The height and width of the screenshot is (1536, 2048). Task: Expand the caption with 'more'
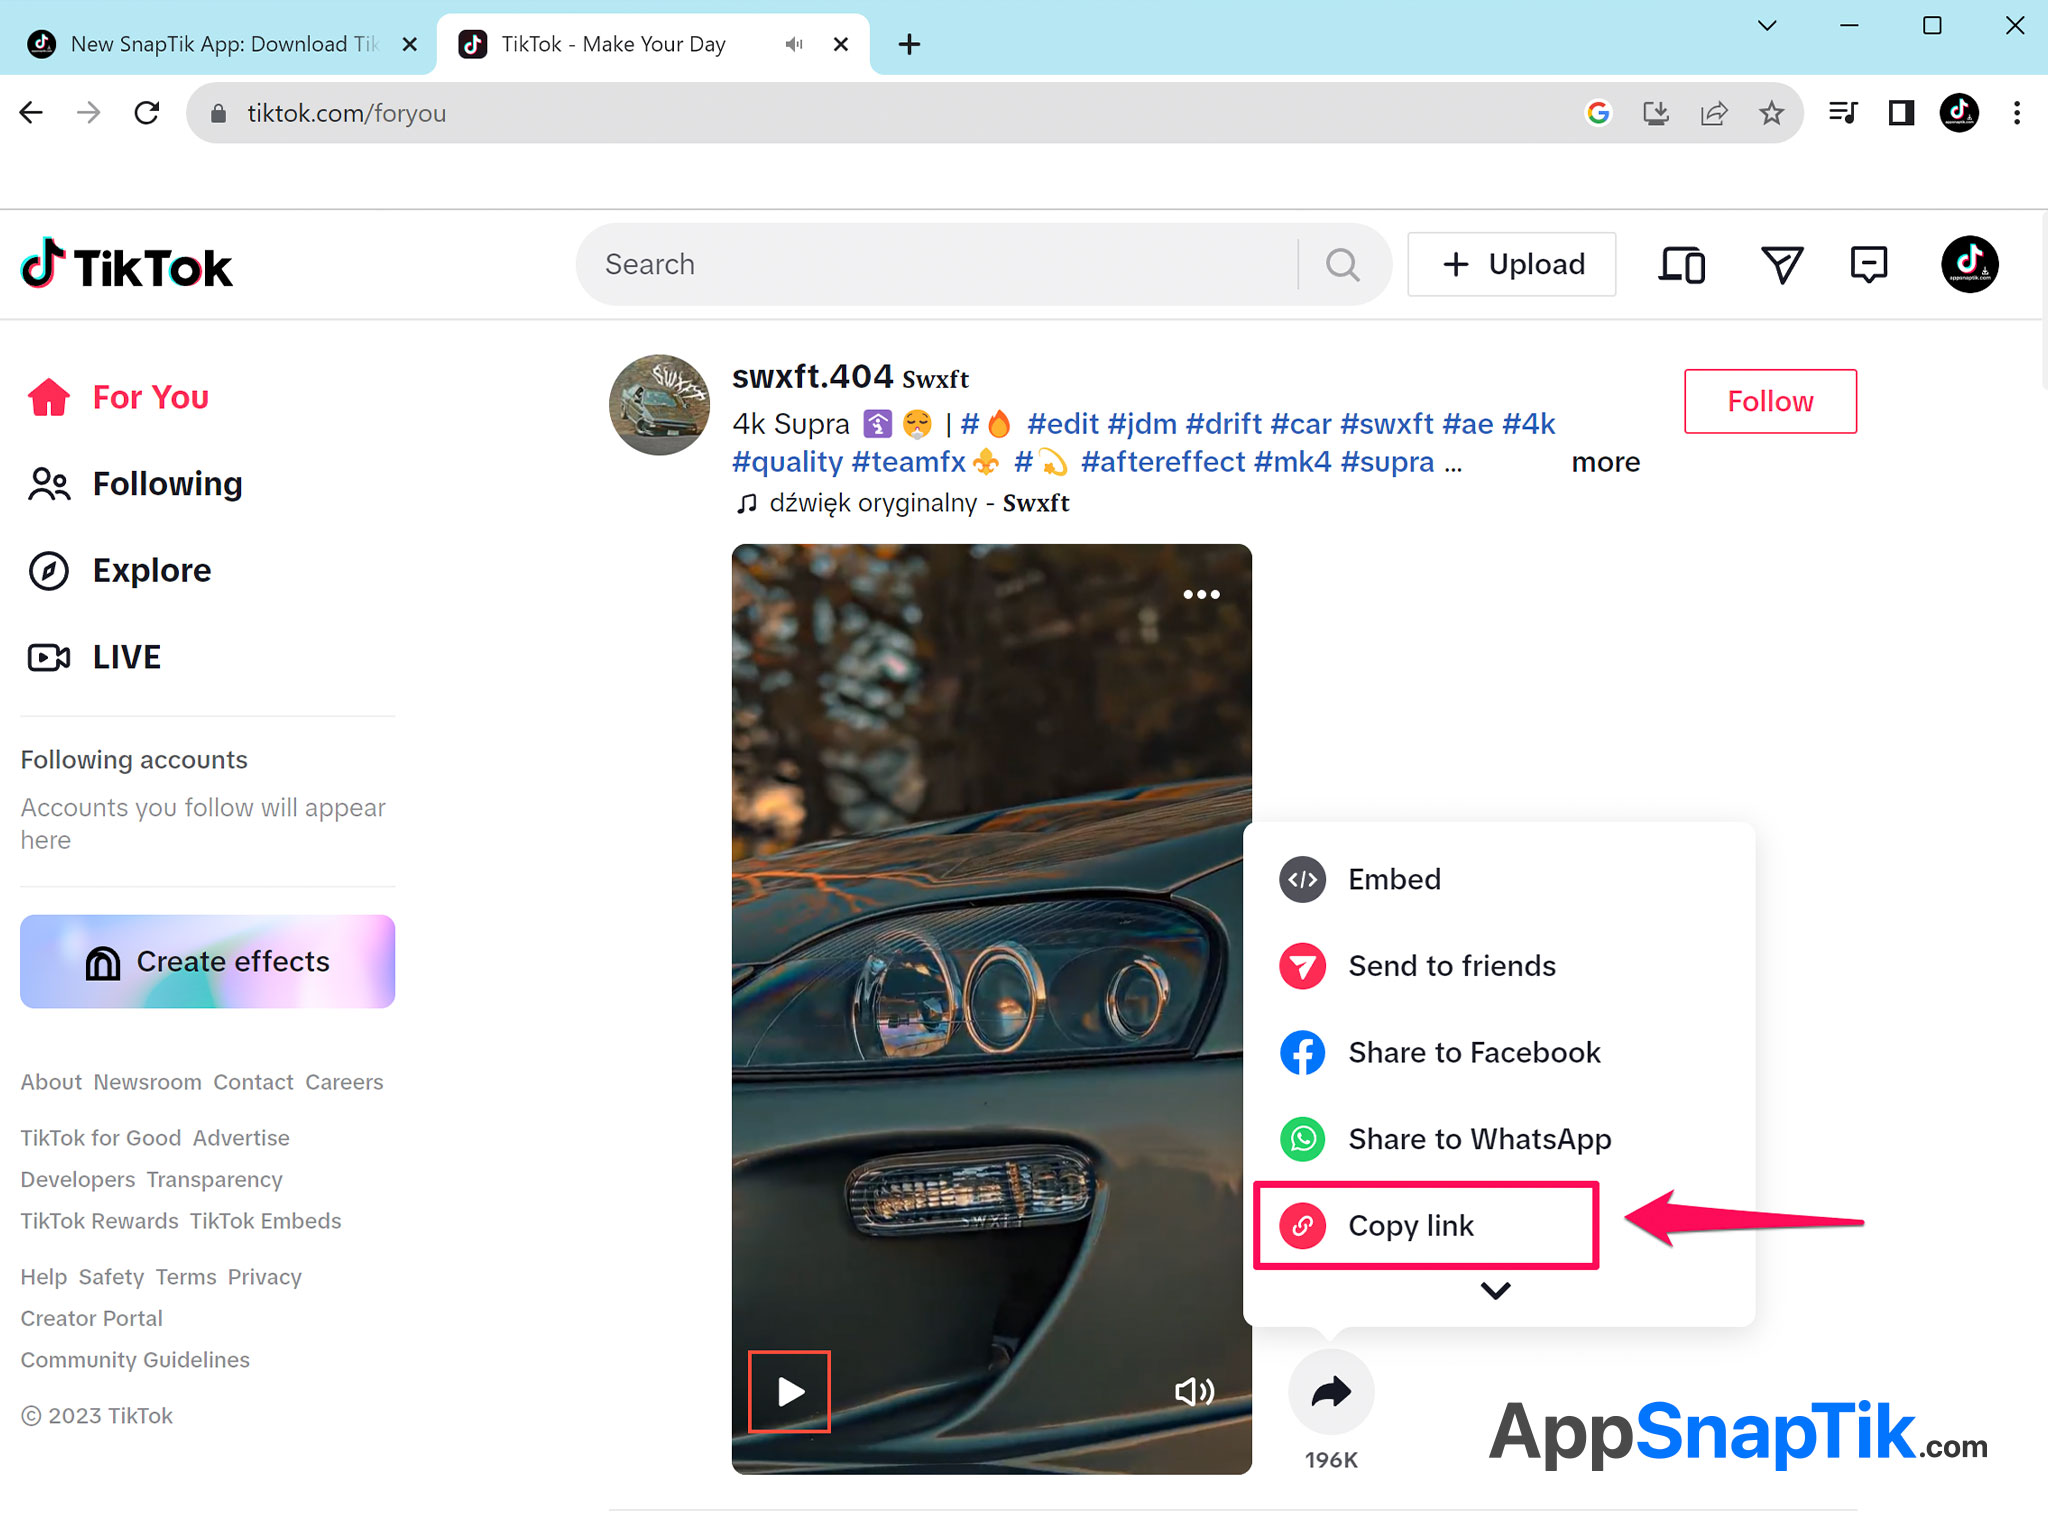click(x=1605, y=462)
